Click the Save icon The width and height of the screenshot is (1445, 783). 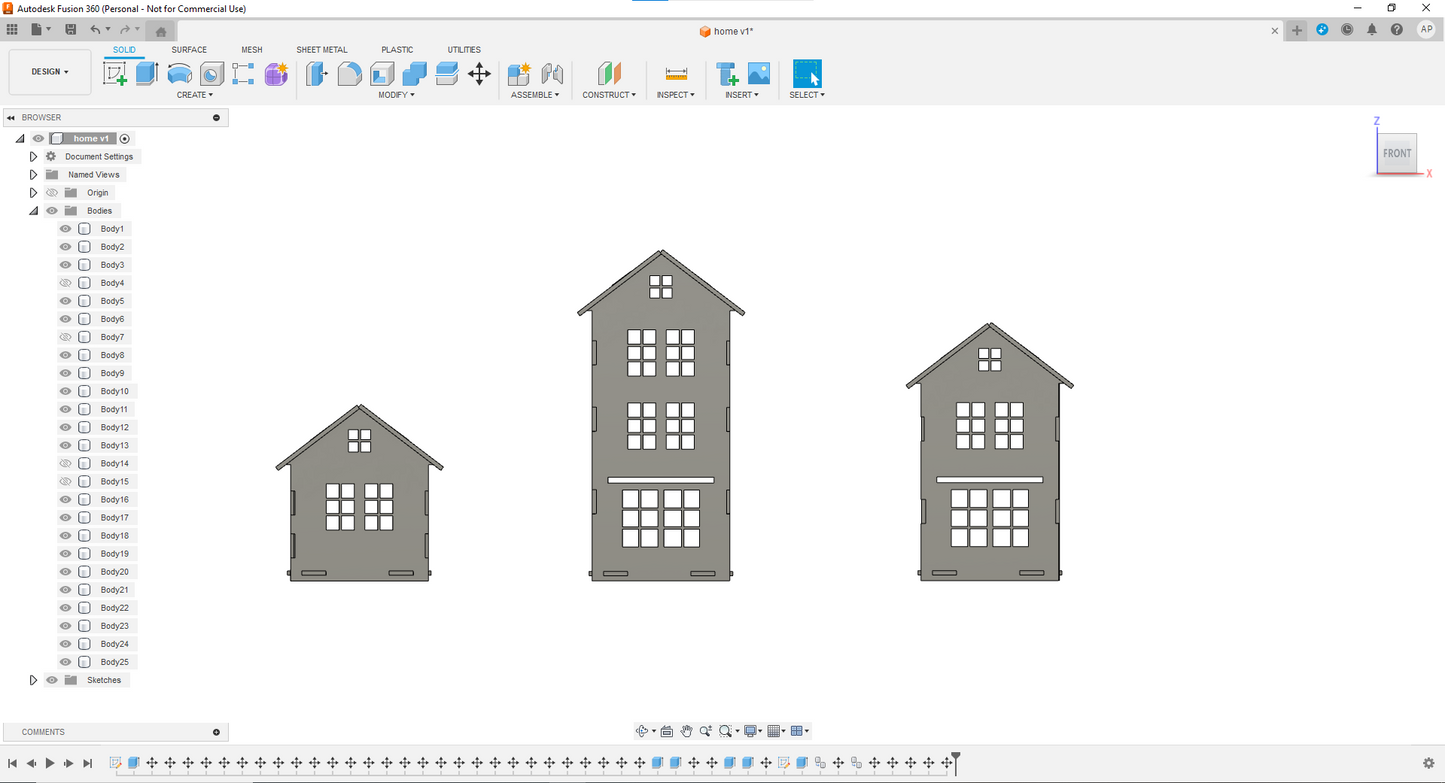[x=70, y=30]
